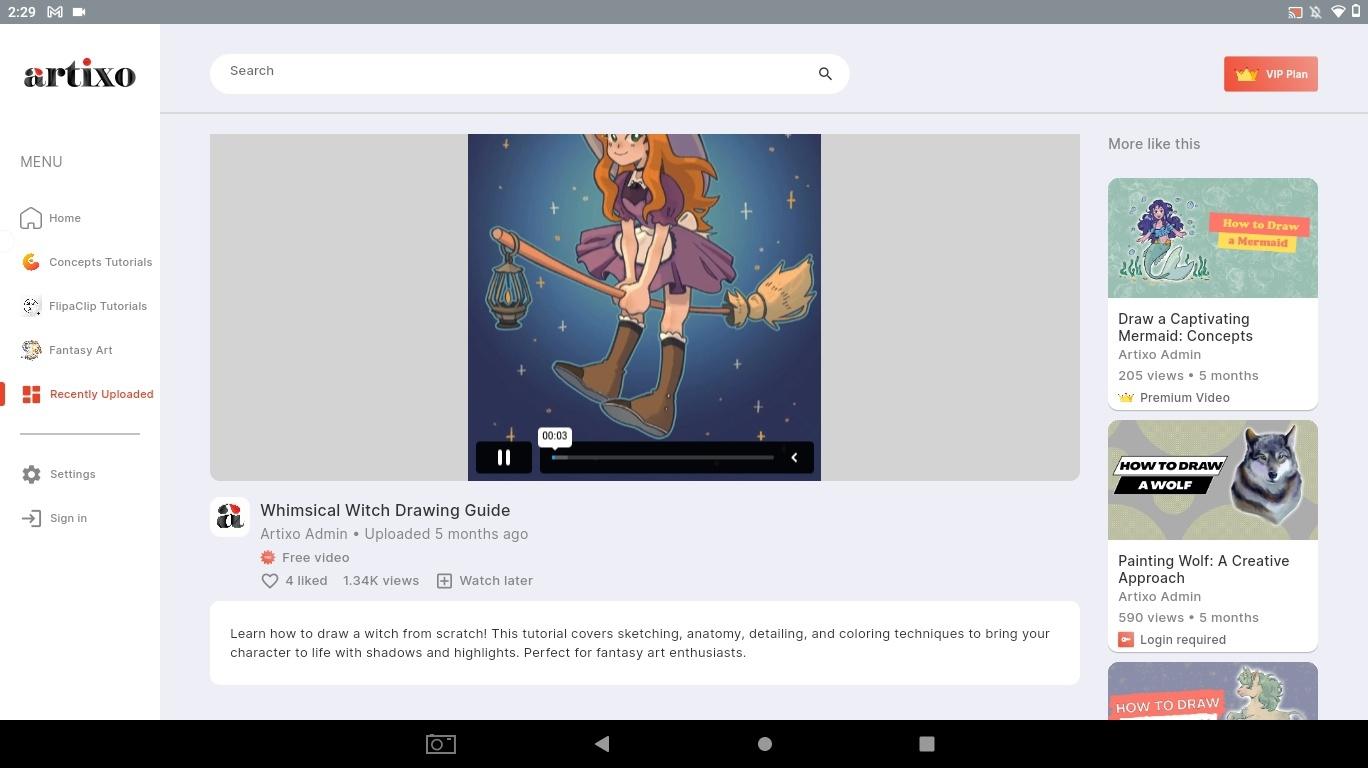This screenshot has height=768, width=1368.
Task: Click the search magnifier icon
Action: tap(825, 74)
